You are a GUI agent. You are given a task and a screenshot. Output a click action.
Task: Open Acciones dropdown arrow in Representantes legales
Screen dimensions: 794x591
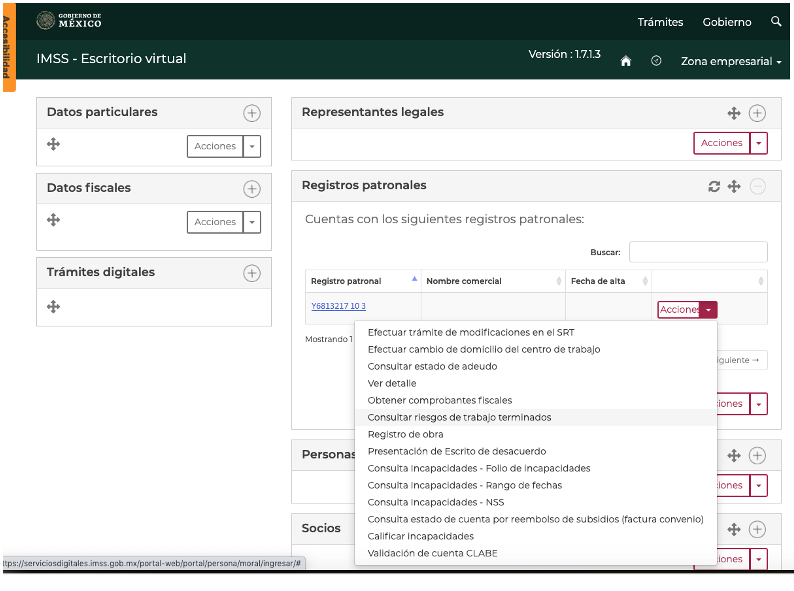(x=759, y=143)
